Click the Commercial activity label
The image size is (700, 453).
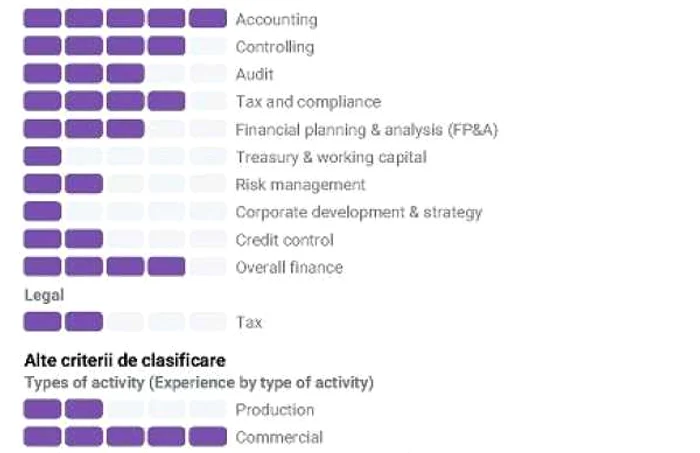(x=279, y=437)
